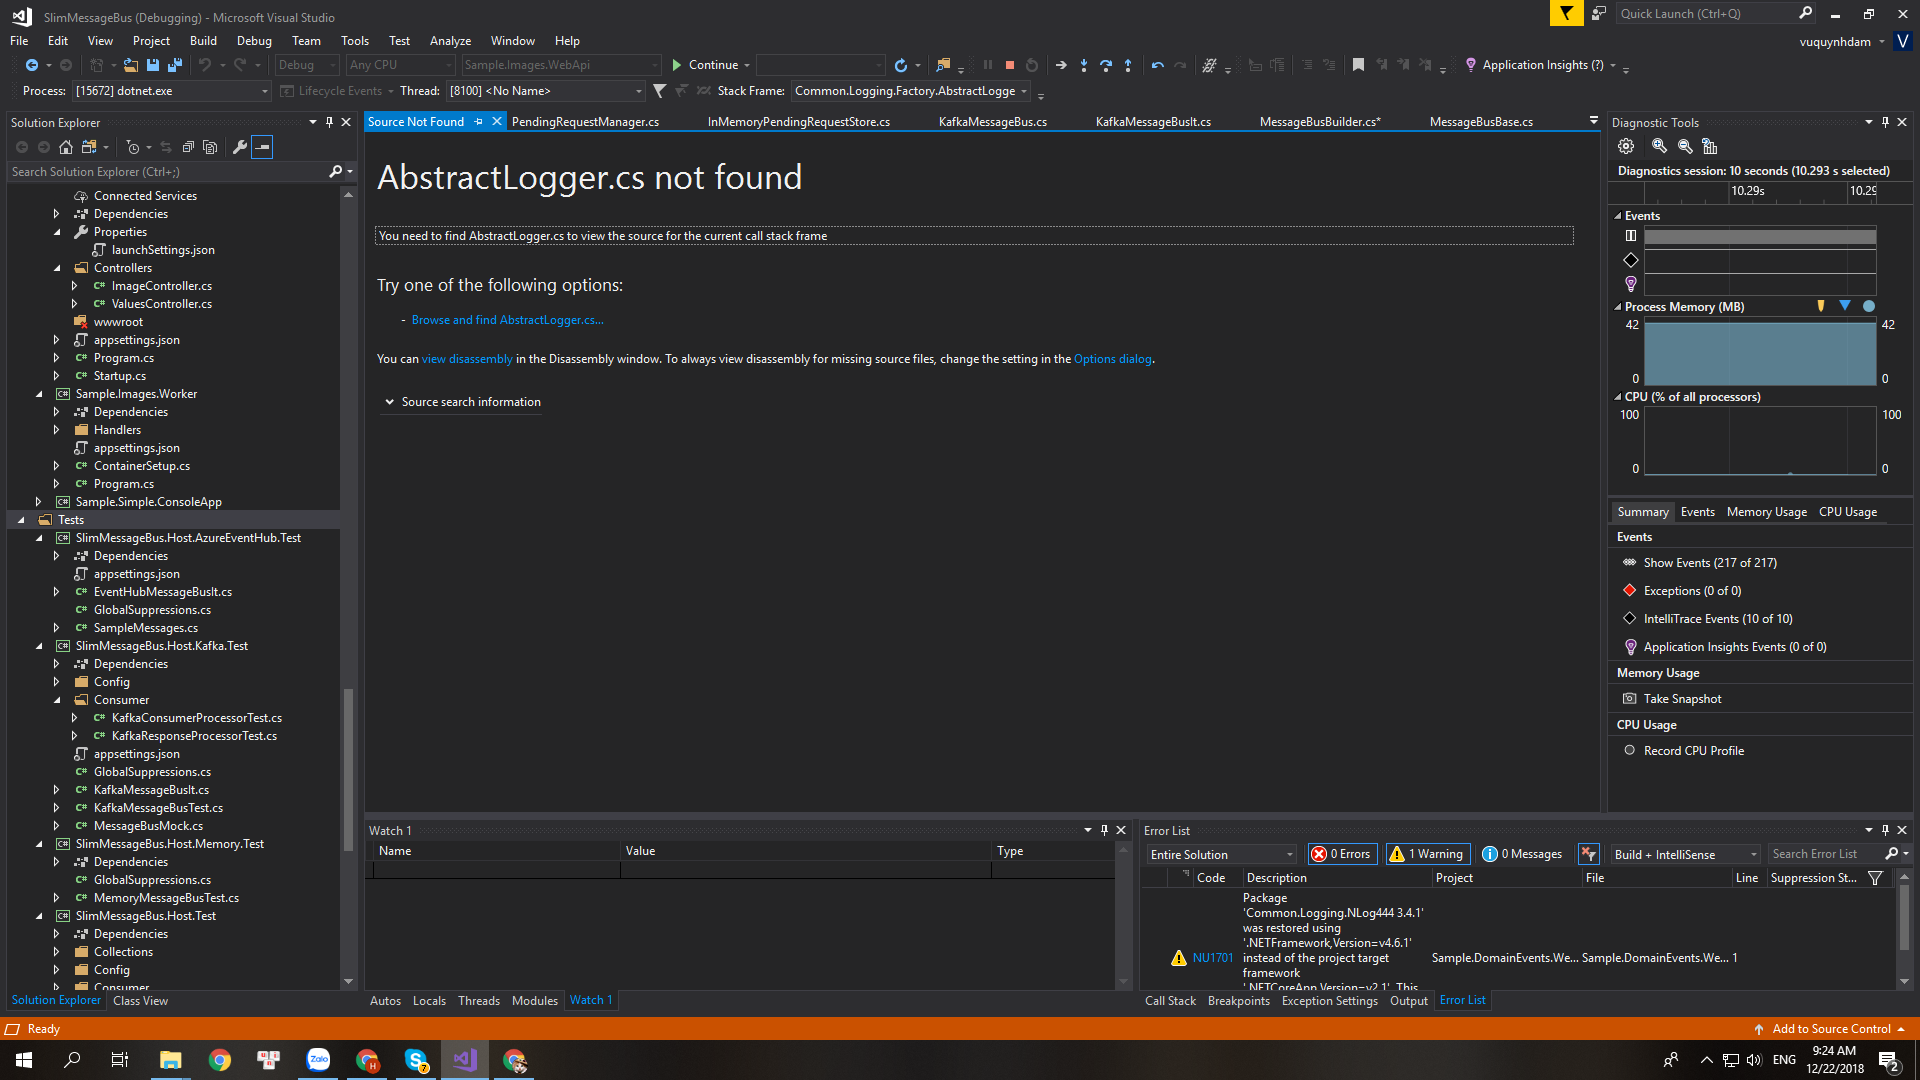Switch to the Memory Usage tab

tap(1766, 512)
